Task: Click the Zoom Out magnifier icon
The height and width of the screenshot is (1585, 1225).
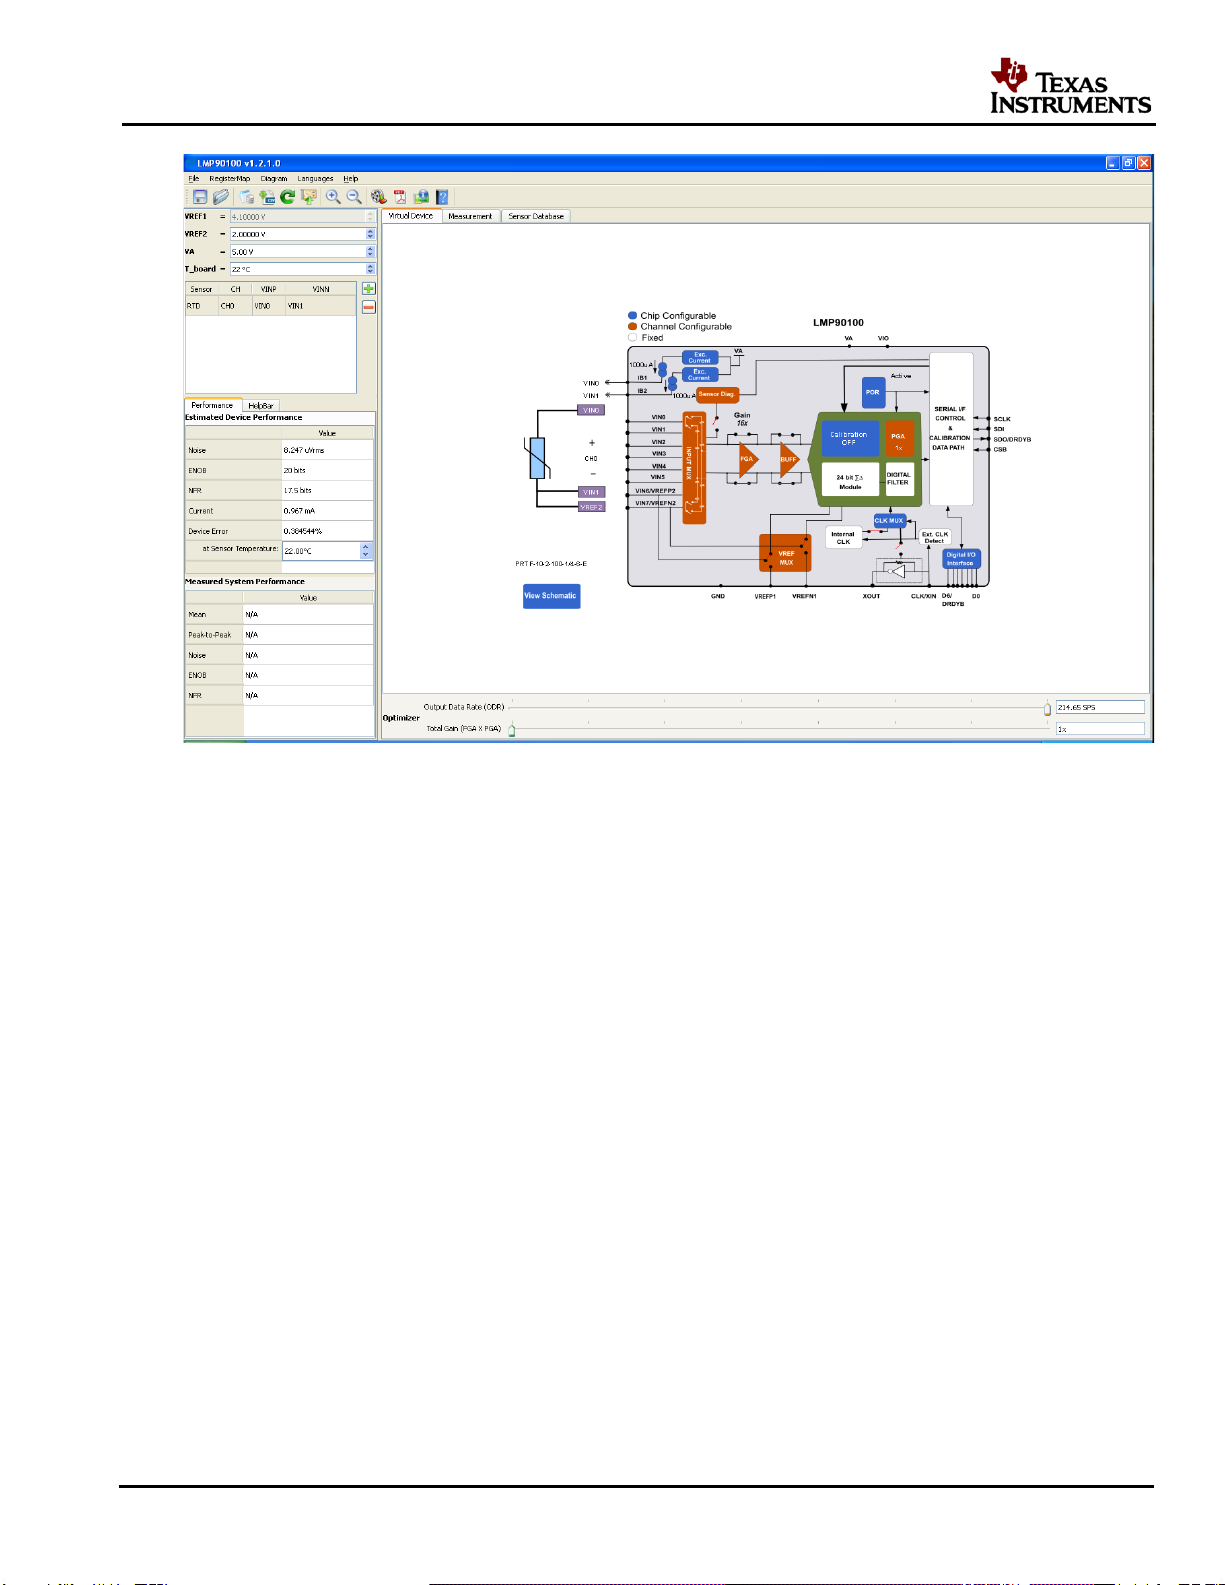Action: [x=354, y=197]
